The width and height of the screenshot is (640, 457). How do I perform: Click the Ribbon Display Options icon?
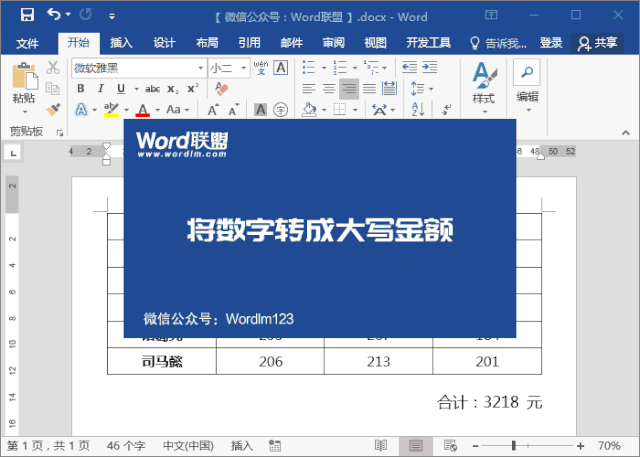coord(491,15)
